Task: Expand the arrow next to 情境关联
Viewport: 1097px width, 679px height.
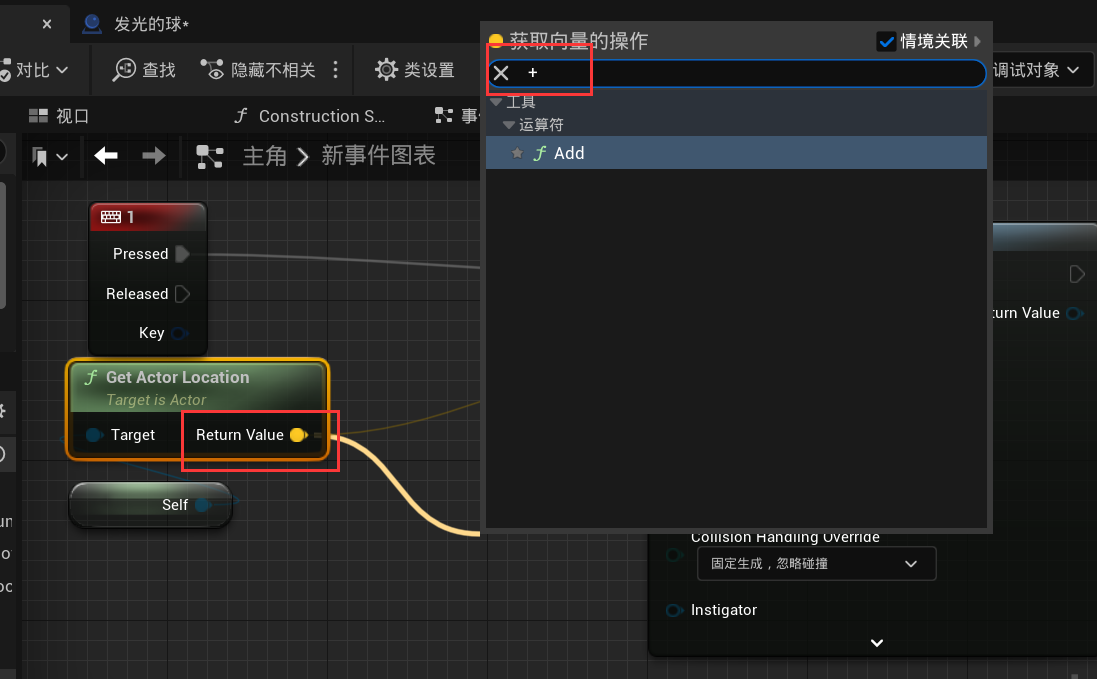Action: coord(977,41)
